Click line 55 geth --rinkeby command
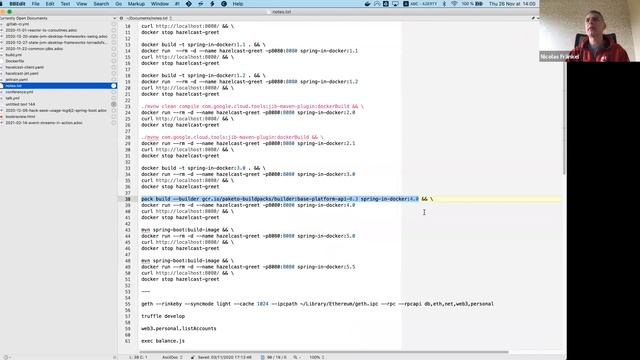This screenshot has height=360, width=640. point(317,304)
